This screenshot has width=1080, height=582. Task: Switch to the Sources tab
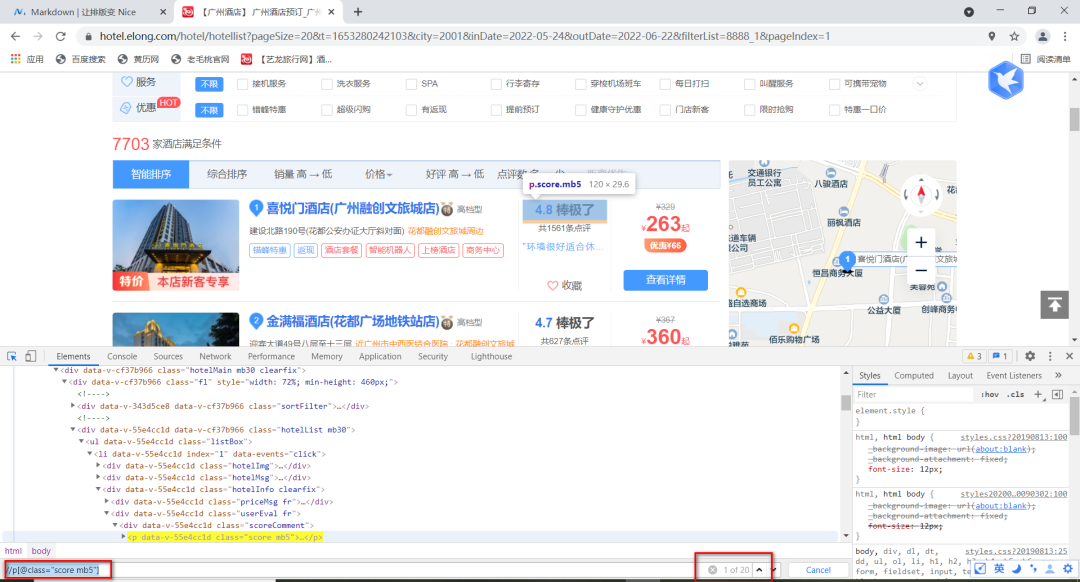coord(168,356)
